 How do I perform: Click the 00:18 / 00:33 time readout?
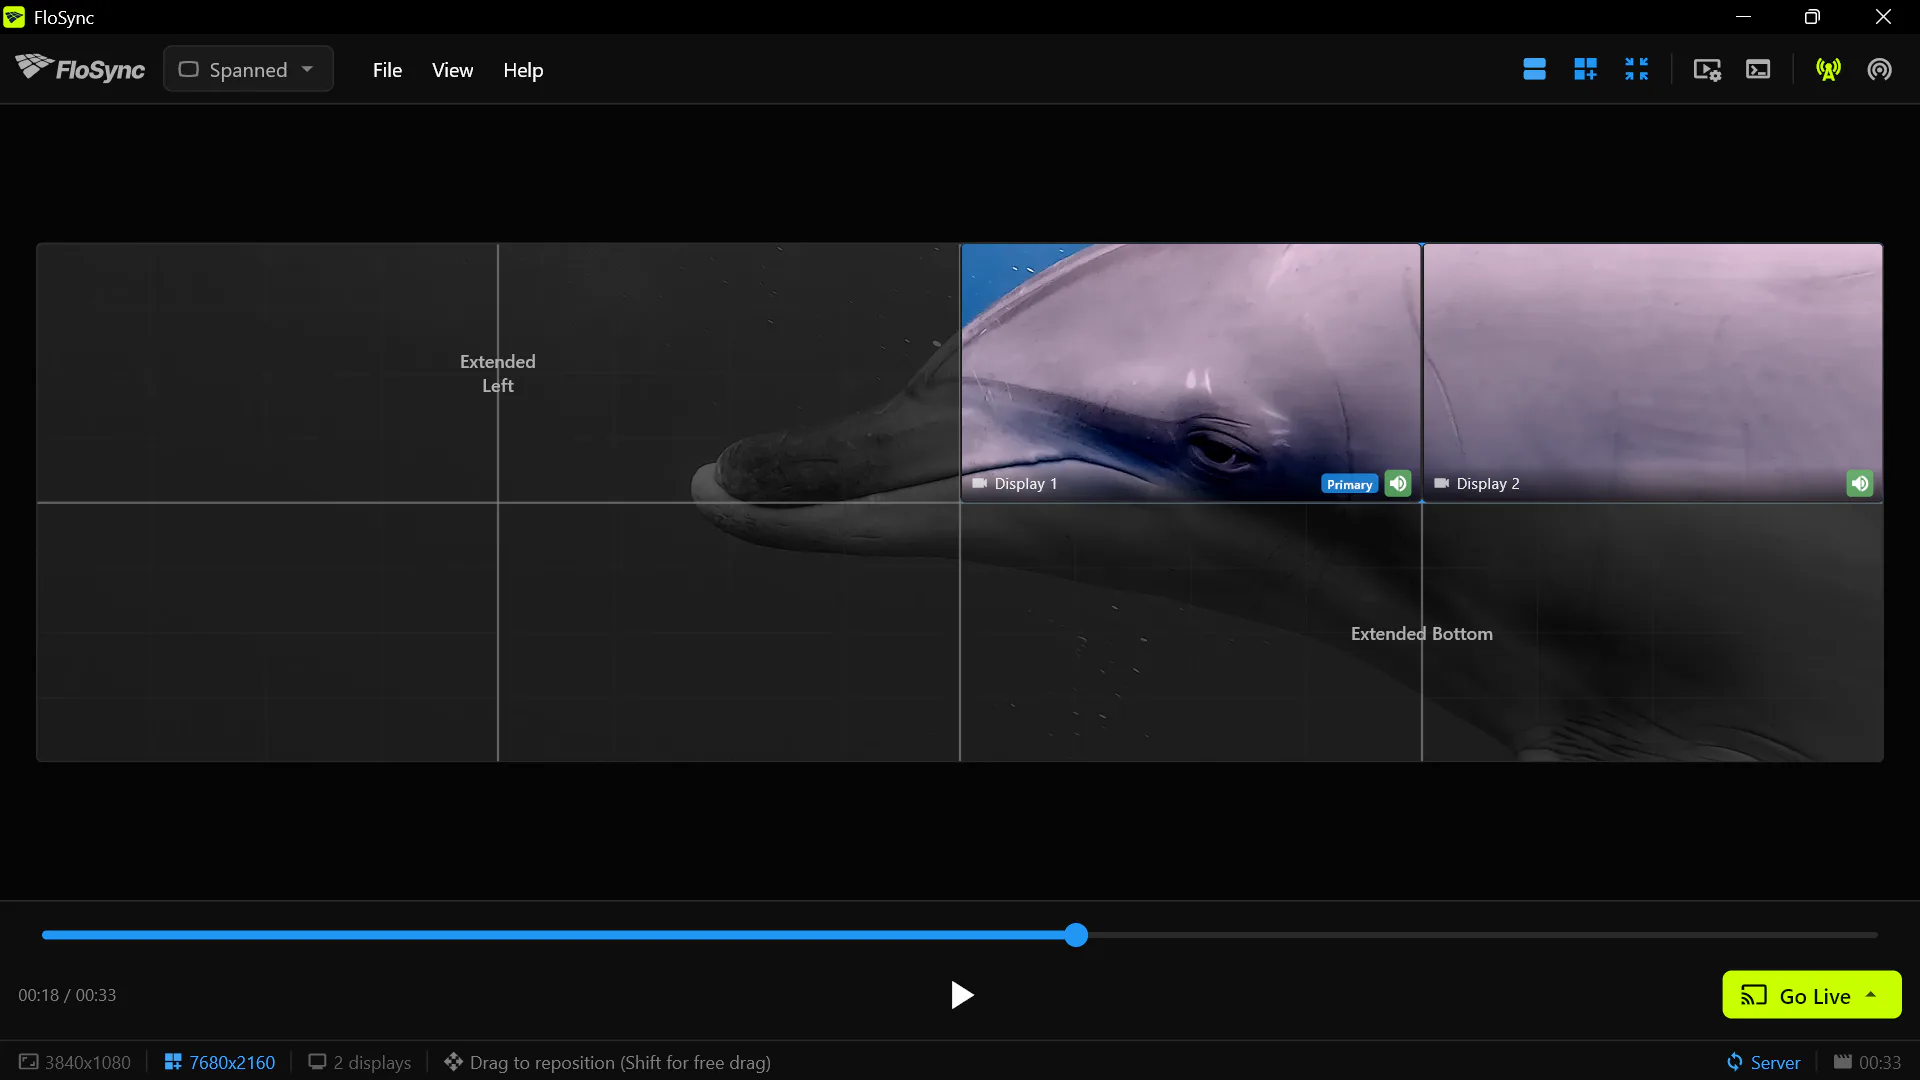pos(67,995)
